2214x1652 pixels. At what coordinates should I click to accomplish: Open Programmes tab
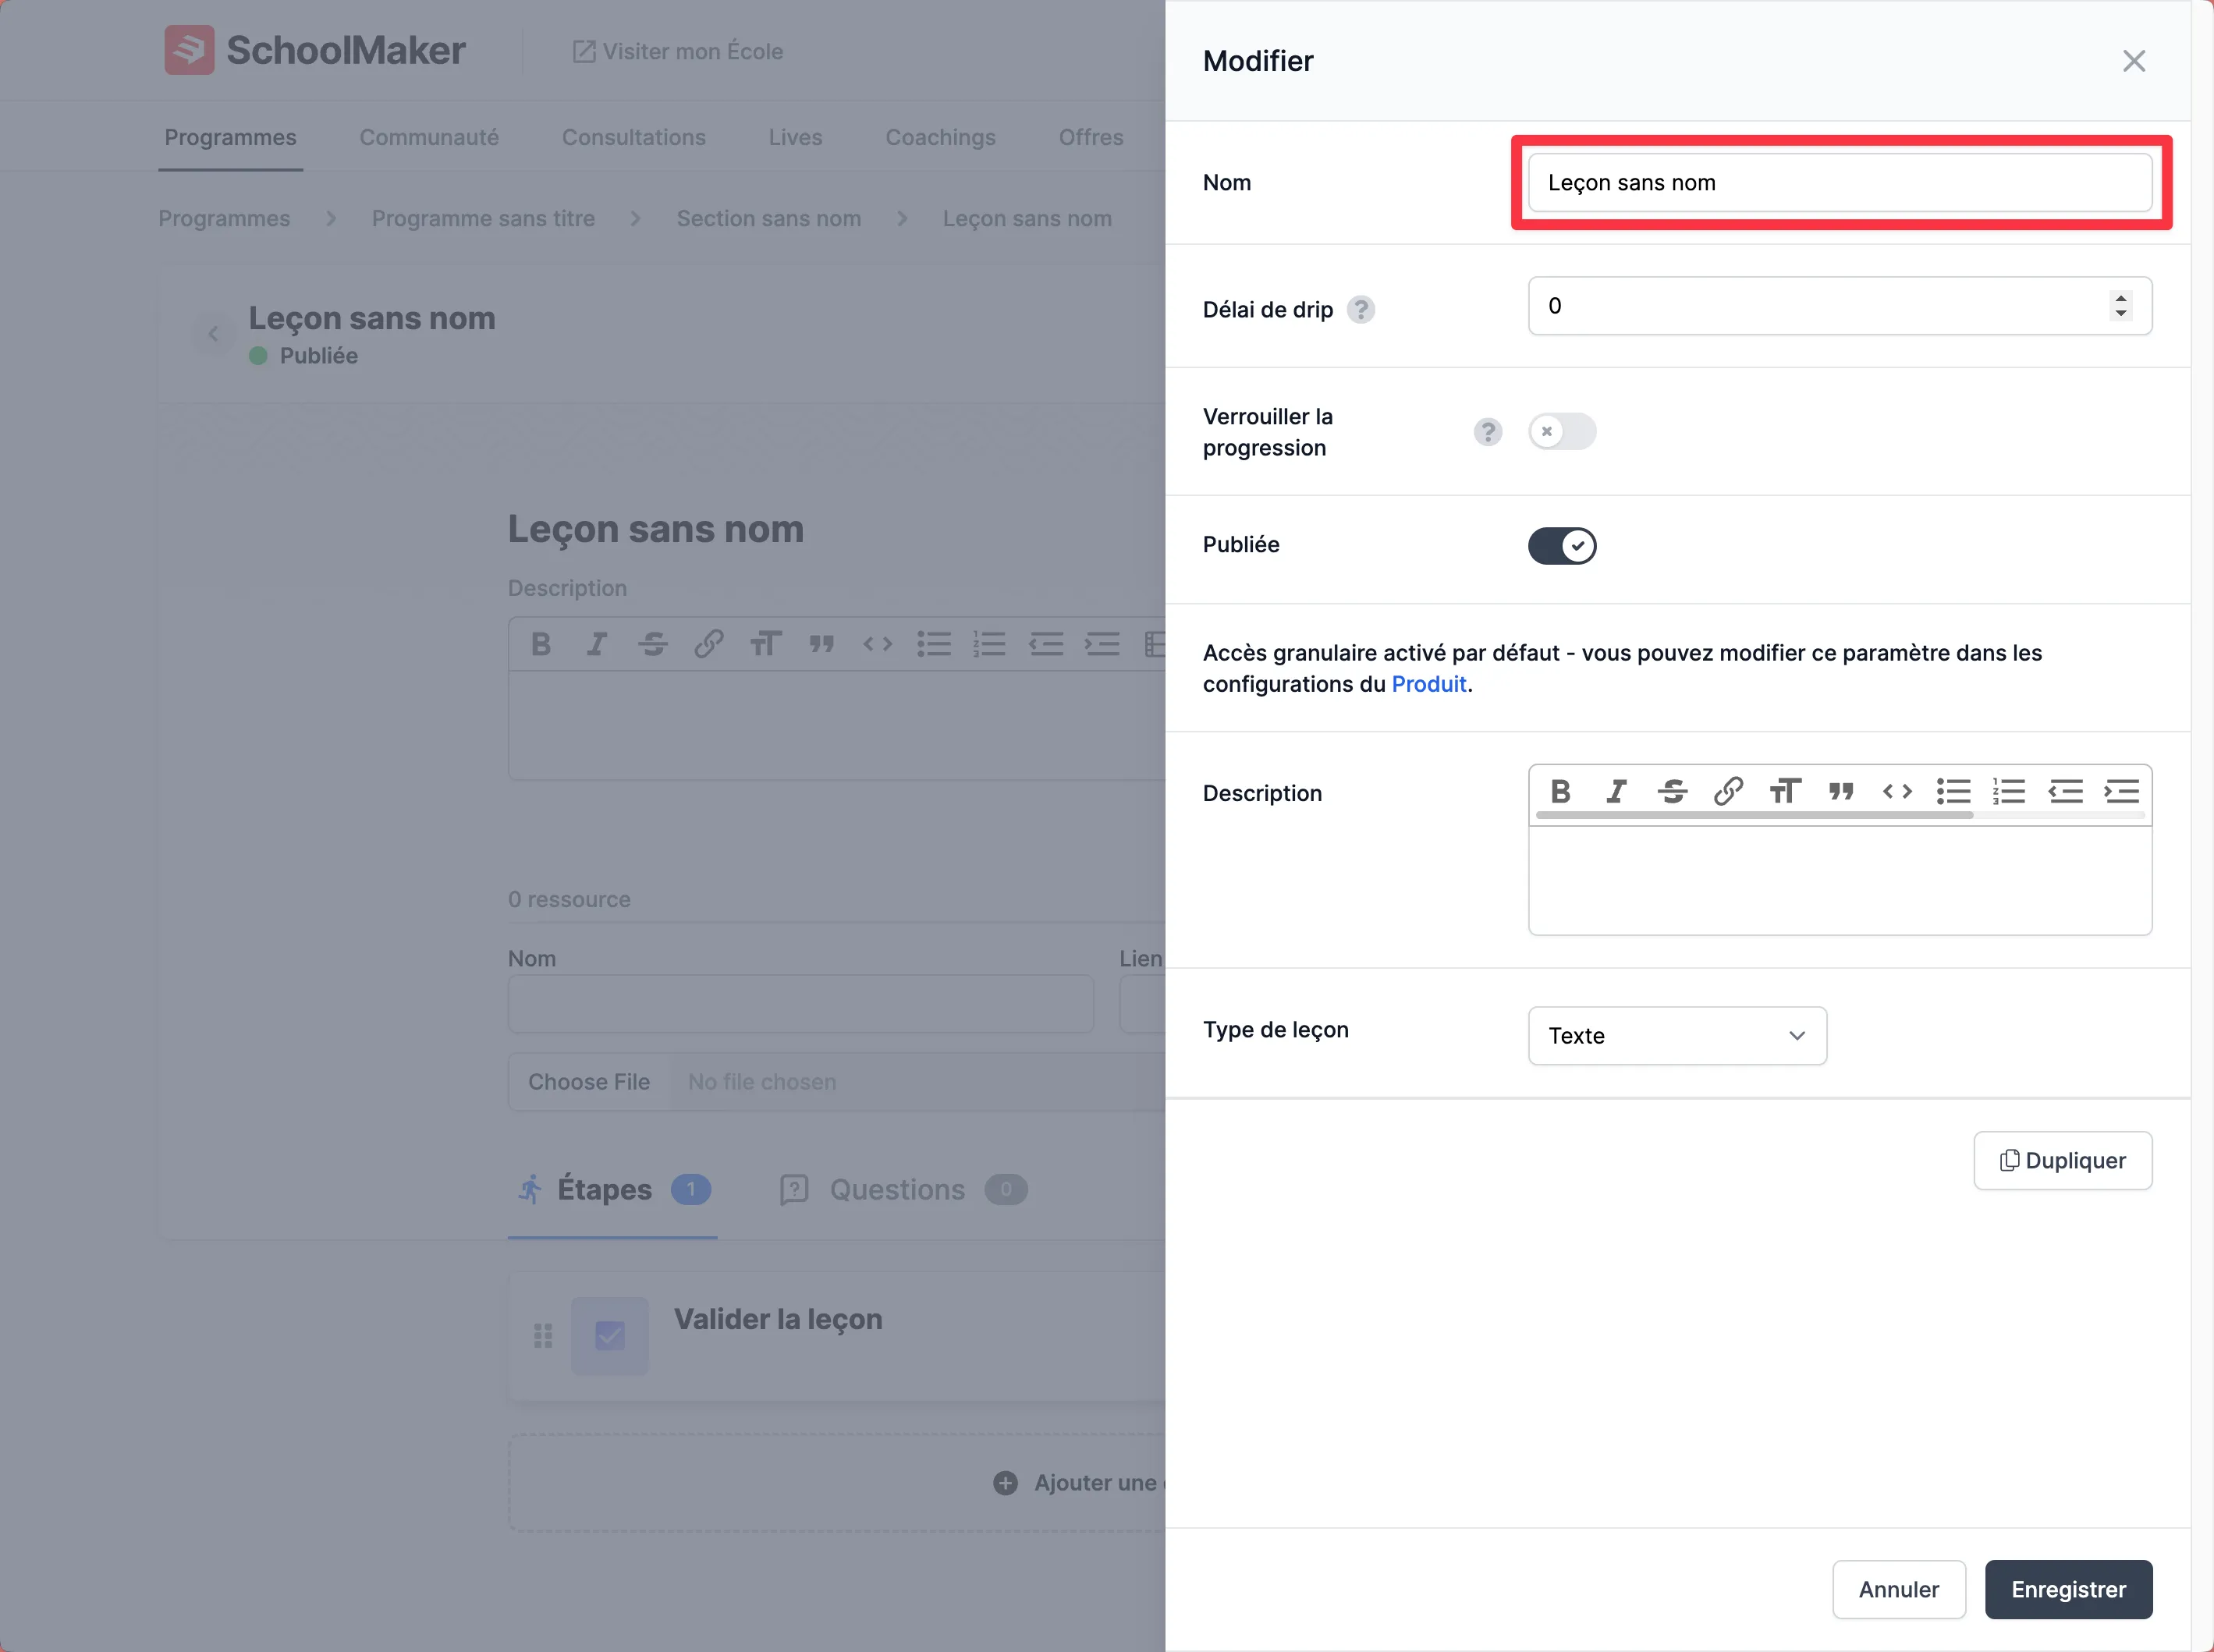230,137
